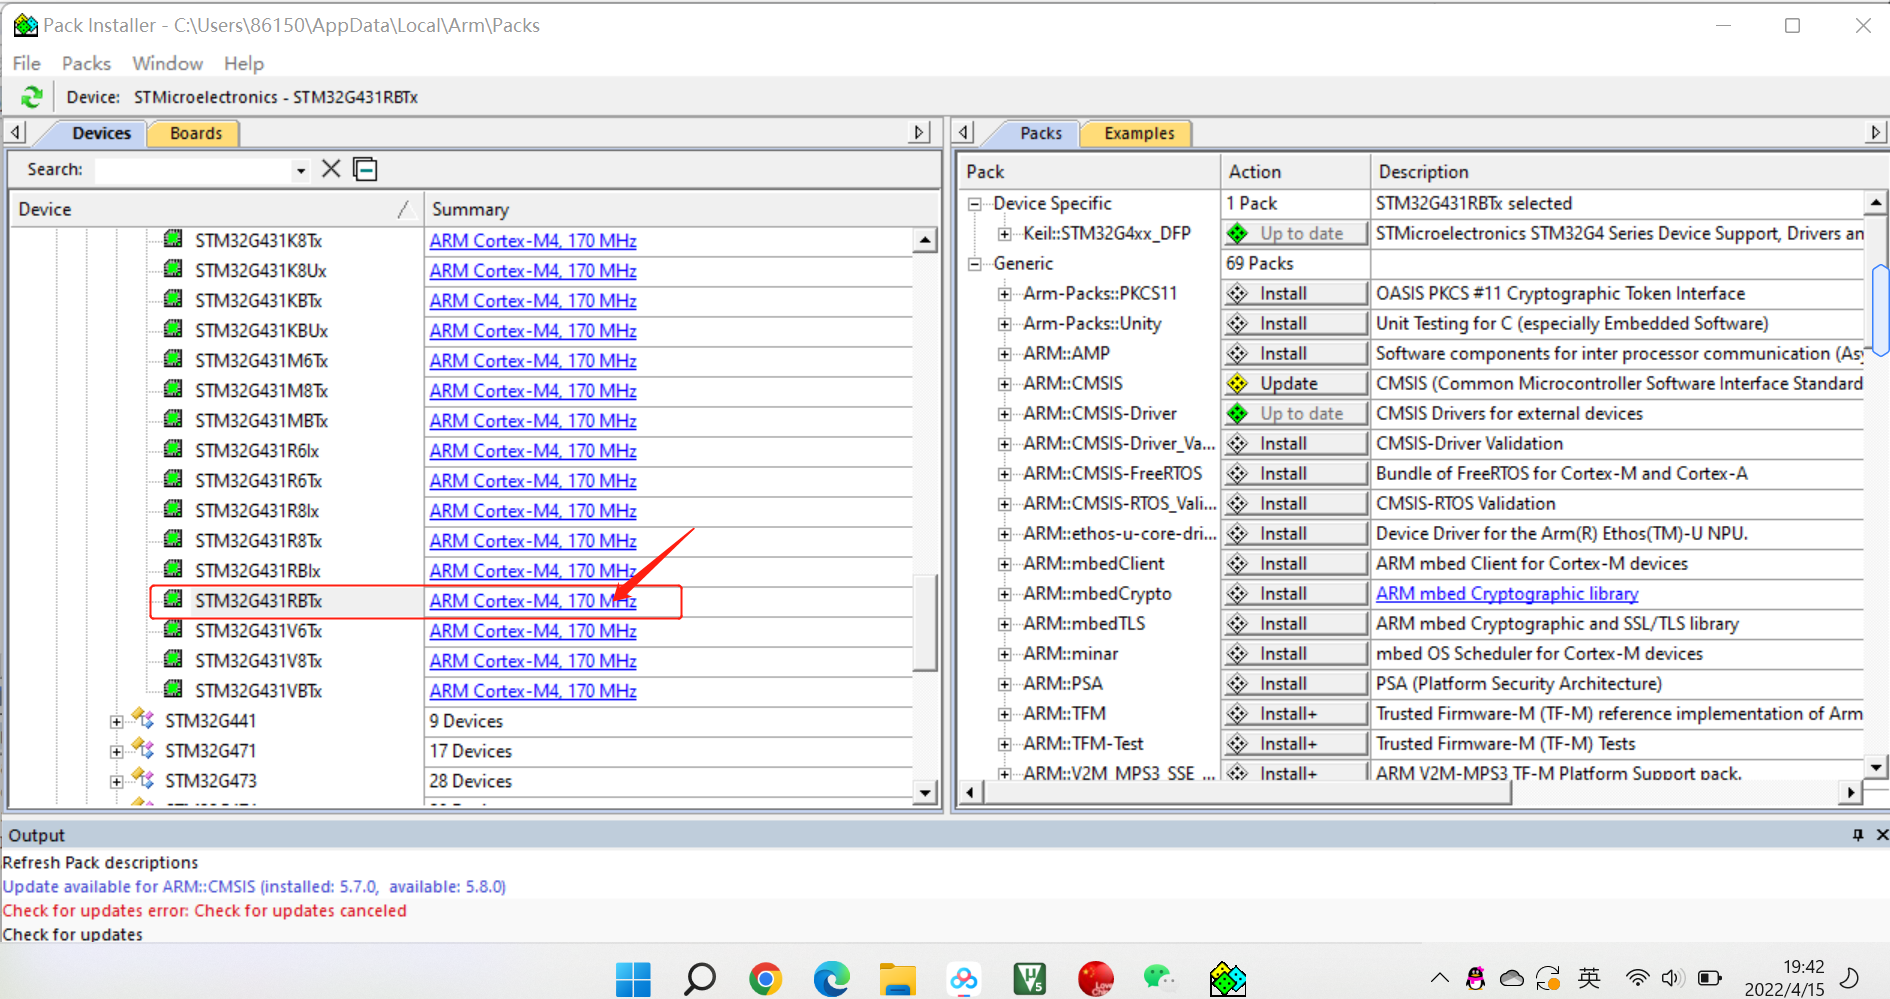Select the STM32G431R8Tx device row
The image size is (1890, 999).
(x=258, y=540)
